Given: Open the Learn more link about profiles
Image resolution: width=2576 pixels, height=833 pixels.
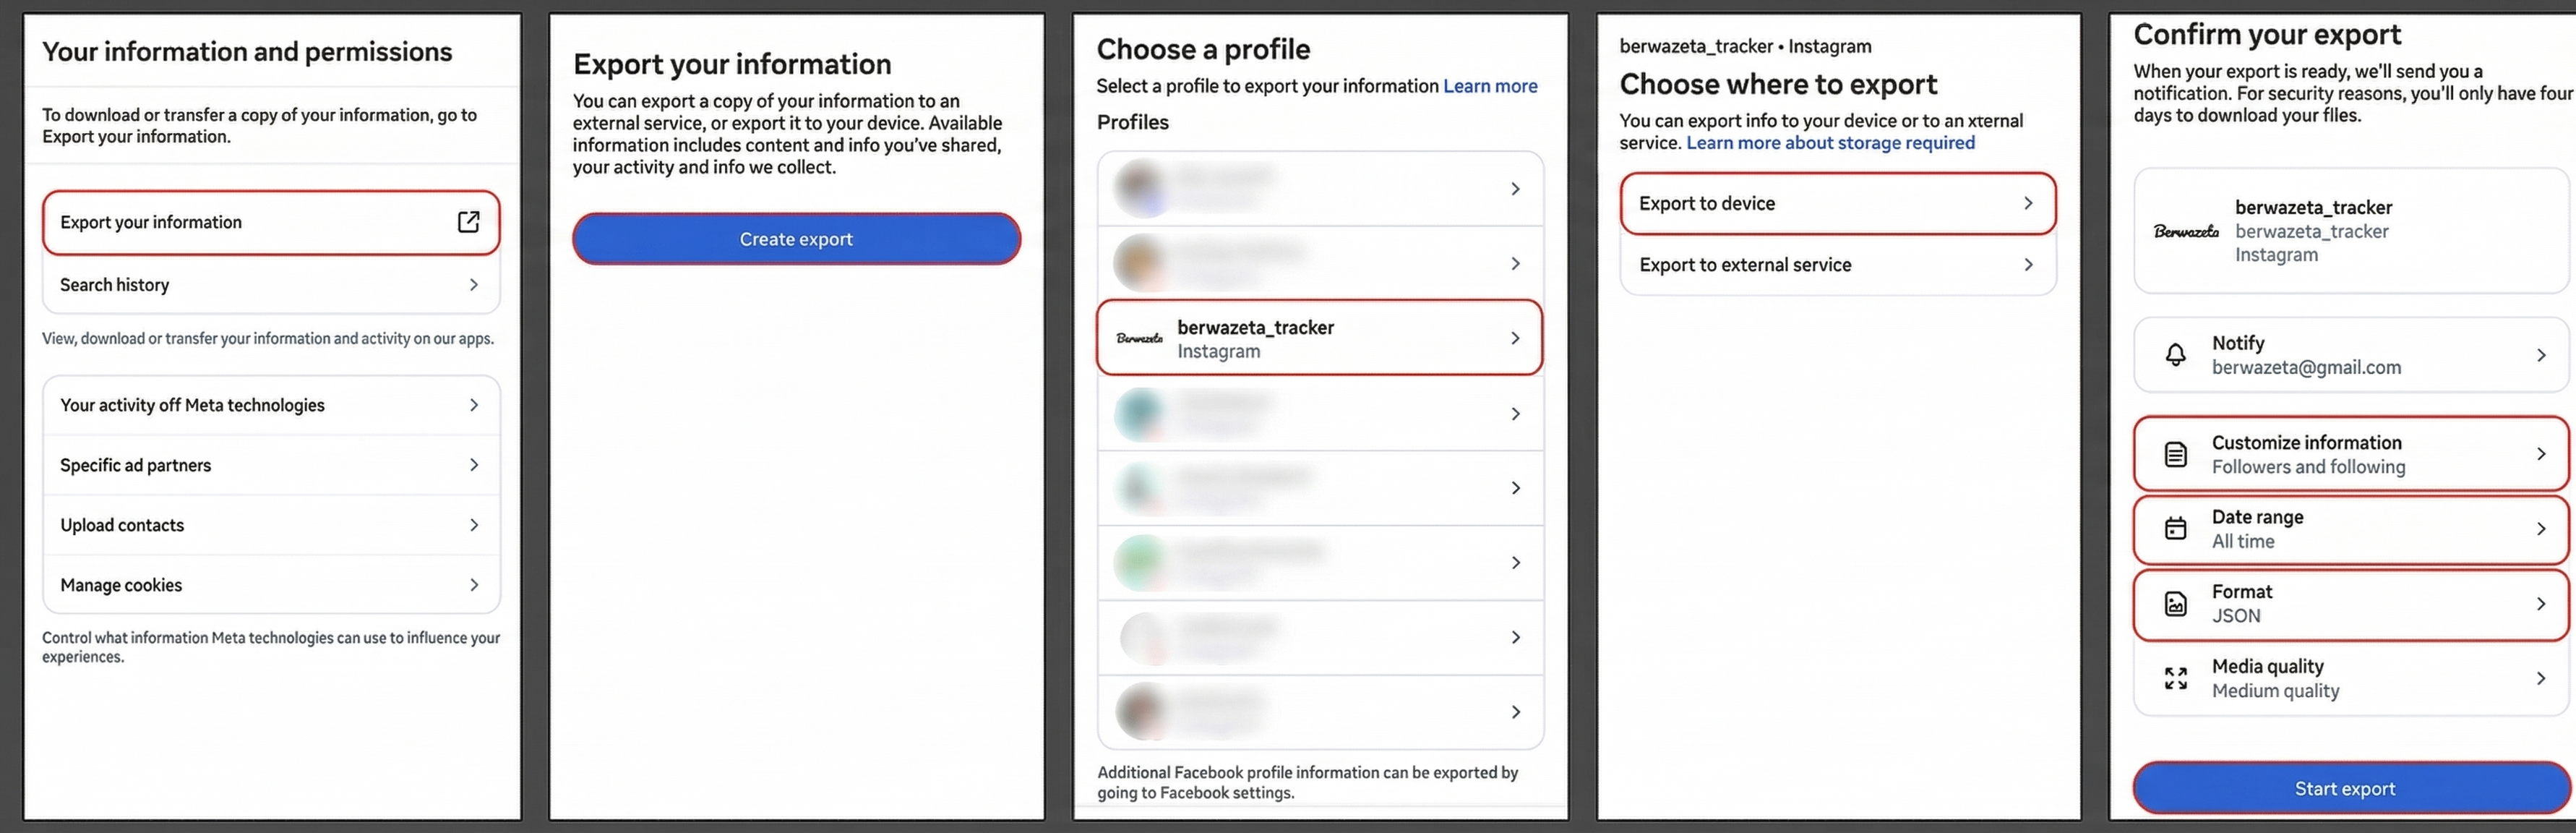Looking at the screenshot, I should (x=1491, y=85).
